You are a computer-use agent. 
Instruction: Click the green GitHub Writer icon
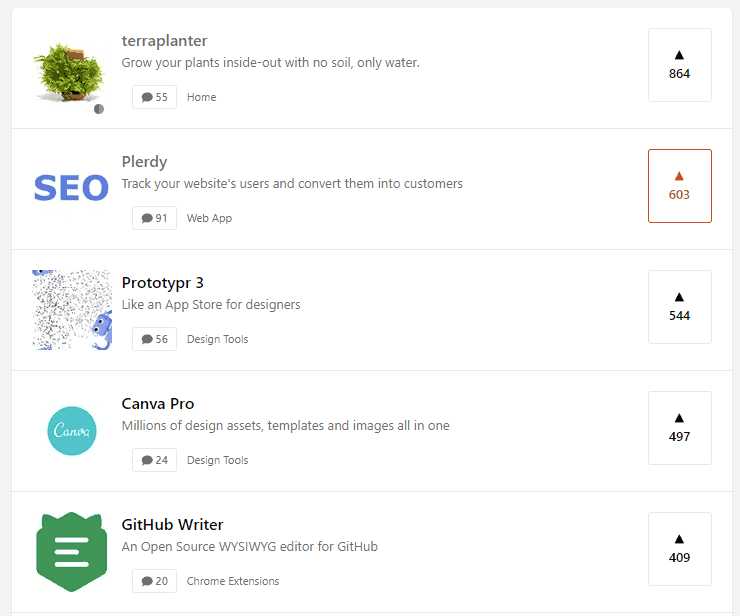point(71,552)
